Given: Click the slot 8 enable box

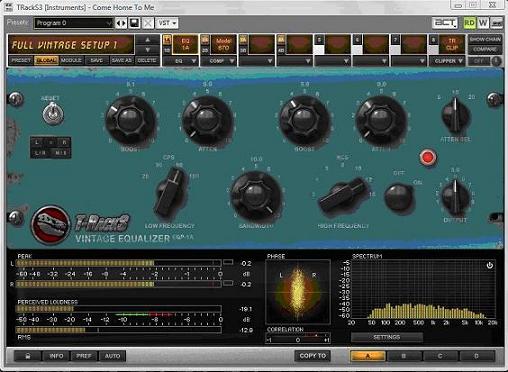Looking at the screenshot, I should coord(433,49).
